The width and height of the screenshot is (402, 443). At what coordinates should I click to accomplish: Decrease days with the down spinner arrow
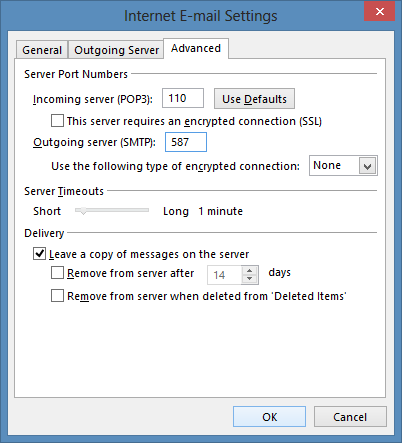[250, 279]
